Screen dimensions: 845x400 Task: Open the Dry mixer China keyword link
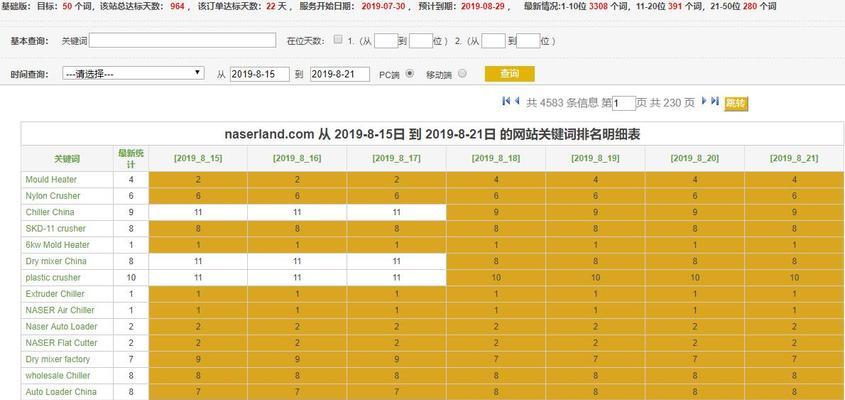56,261
